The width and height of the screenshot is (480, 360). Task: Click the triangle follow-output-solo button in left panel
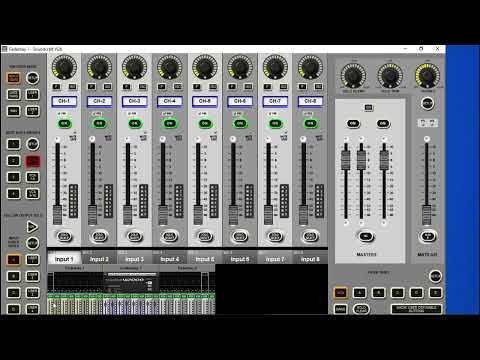tap(32, 227)
